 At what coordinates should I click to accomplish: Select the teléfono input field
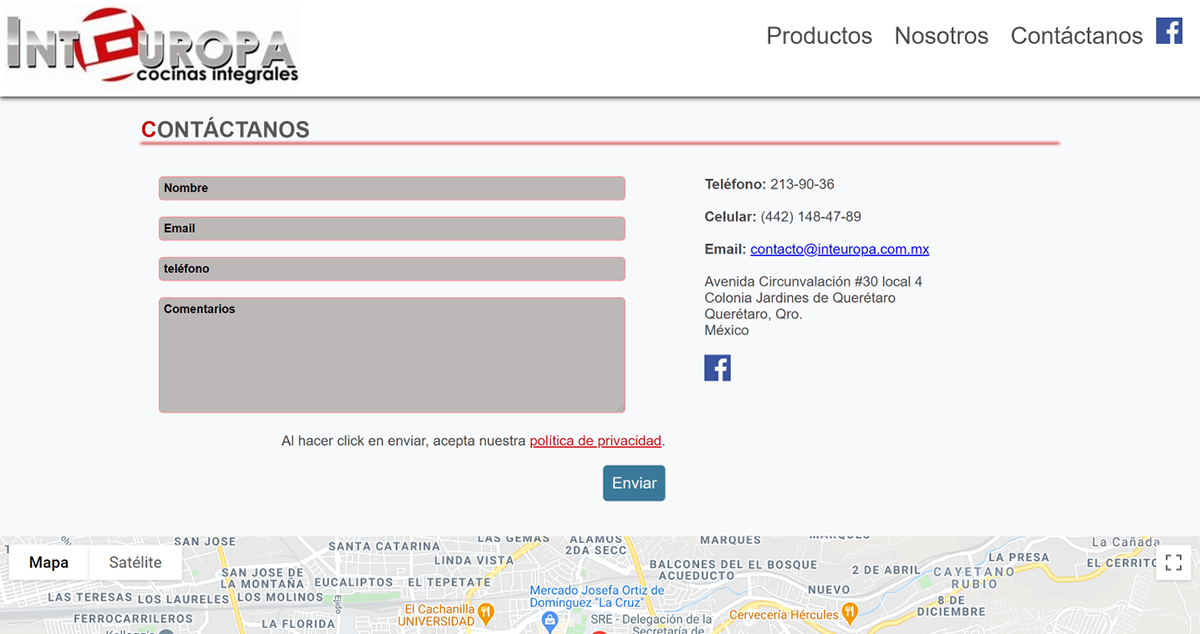point(392,269)
